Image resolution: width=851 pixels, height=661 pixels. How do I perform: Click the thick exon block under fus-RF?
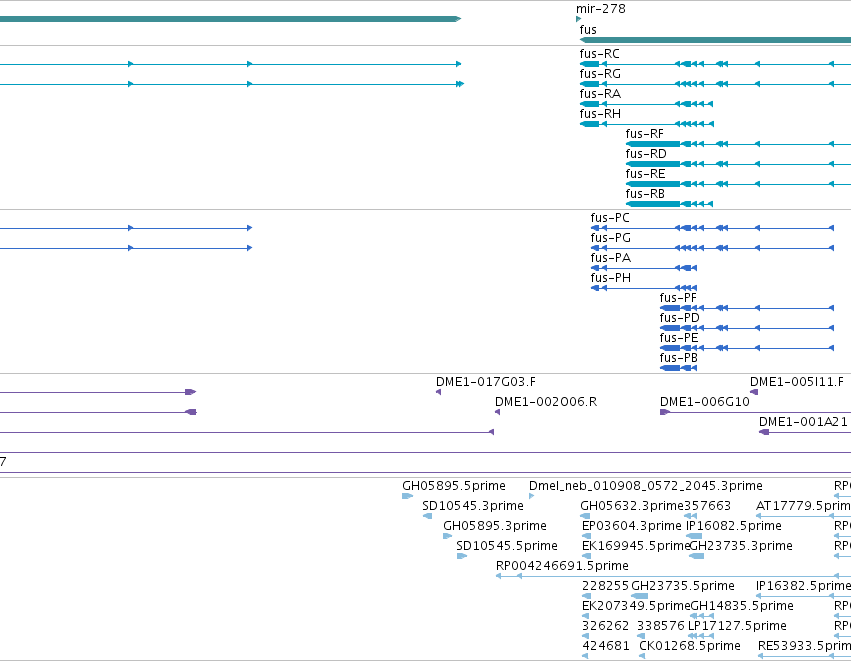653,144
